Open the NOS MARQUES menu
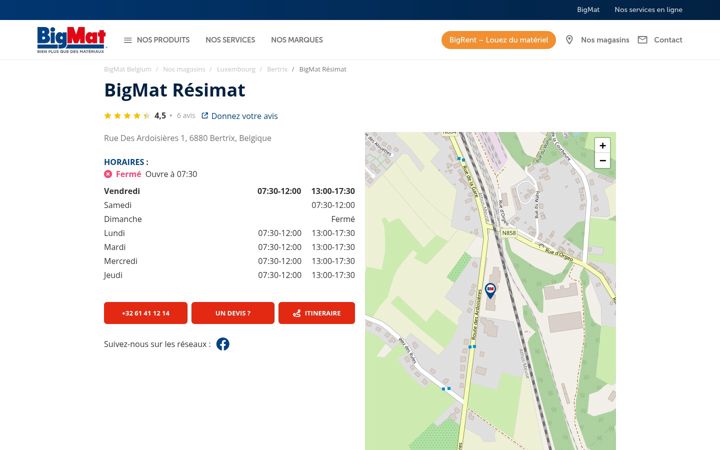 tap(297, 40)
